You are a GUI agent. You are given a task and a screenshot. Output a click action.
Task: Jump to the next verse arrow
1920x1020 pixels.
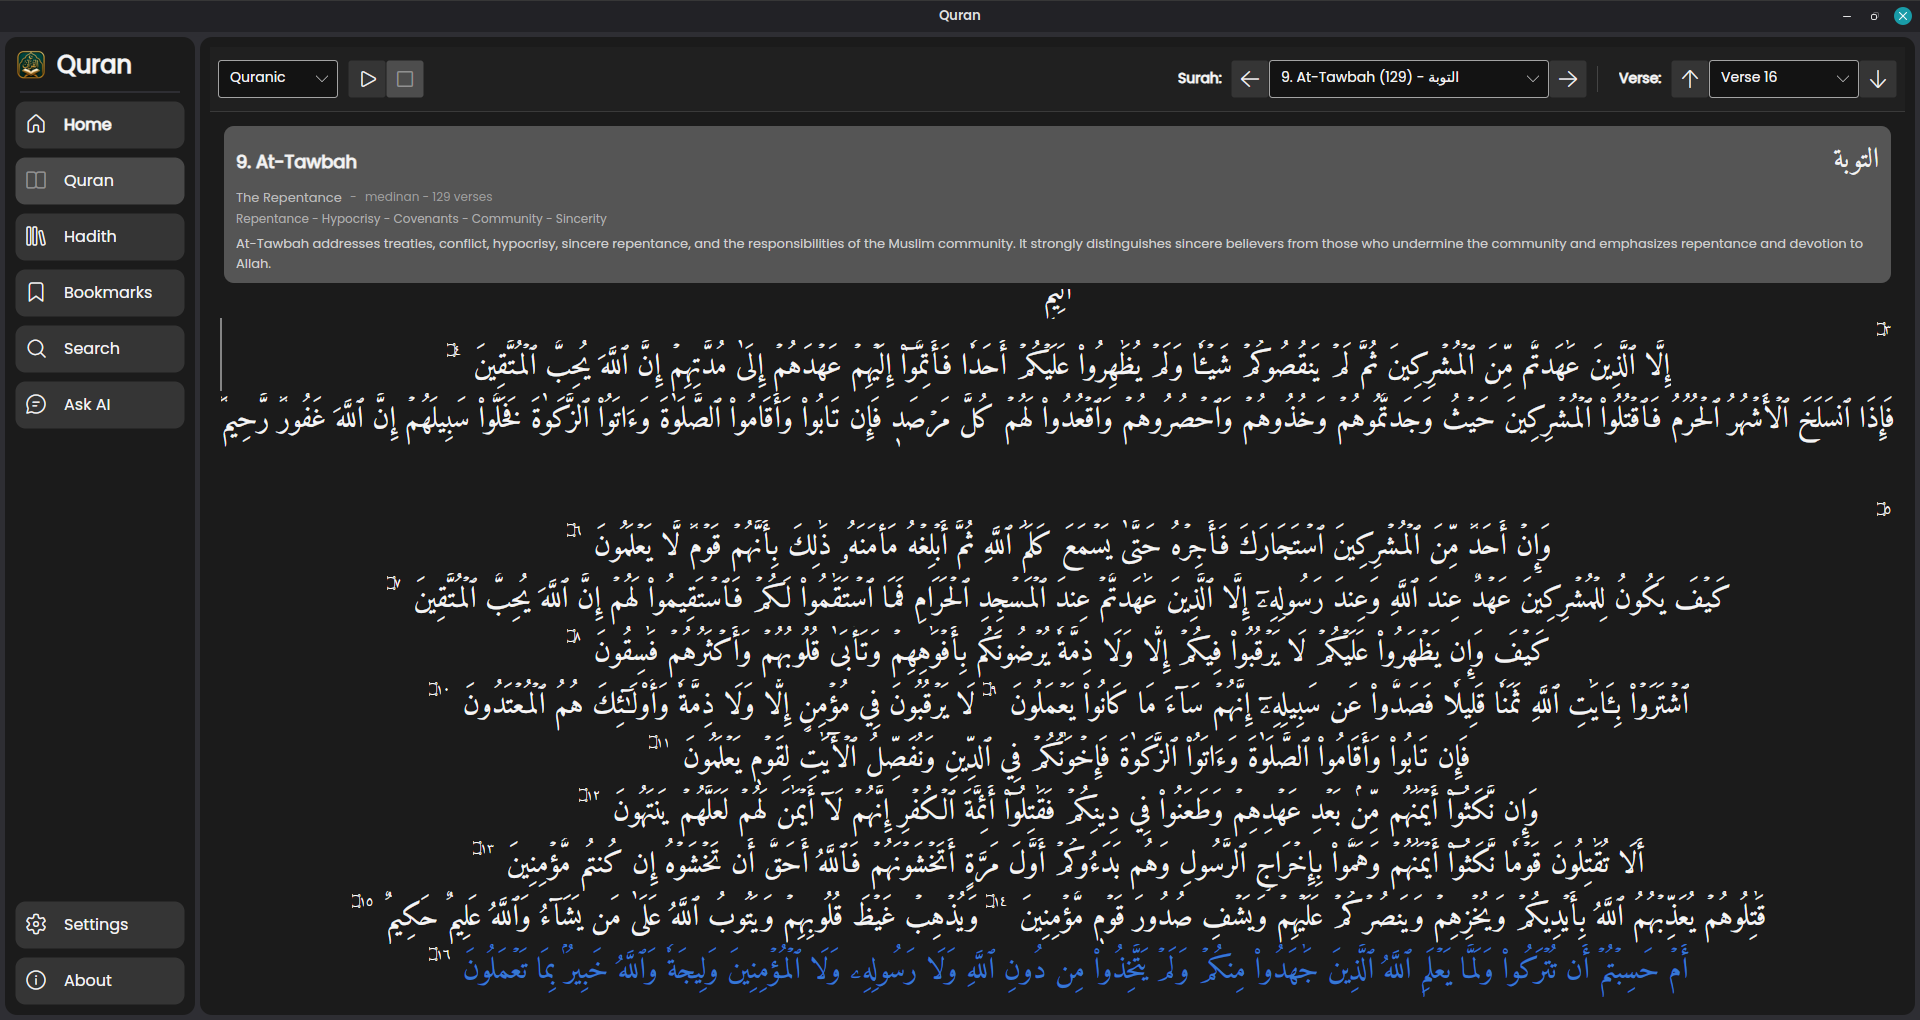pos(1878,79)
